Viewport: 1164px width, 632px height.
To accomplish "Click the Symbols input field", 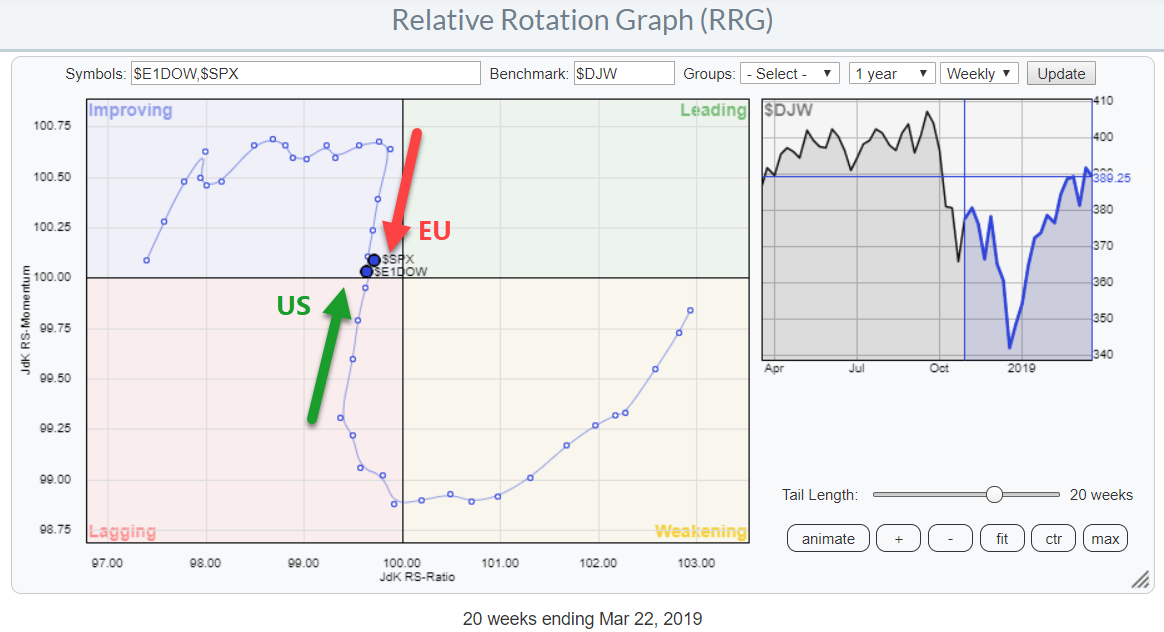I will pos(306,74).
